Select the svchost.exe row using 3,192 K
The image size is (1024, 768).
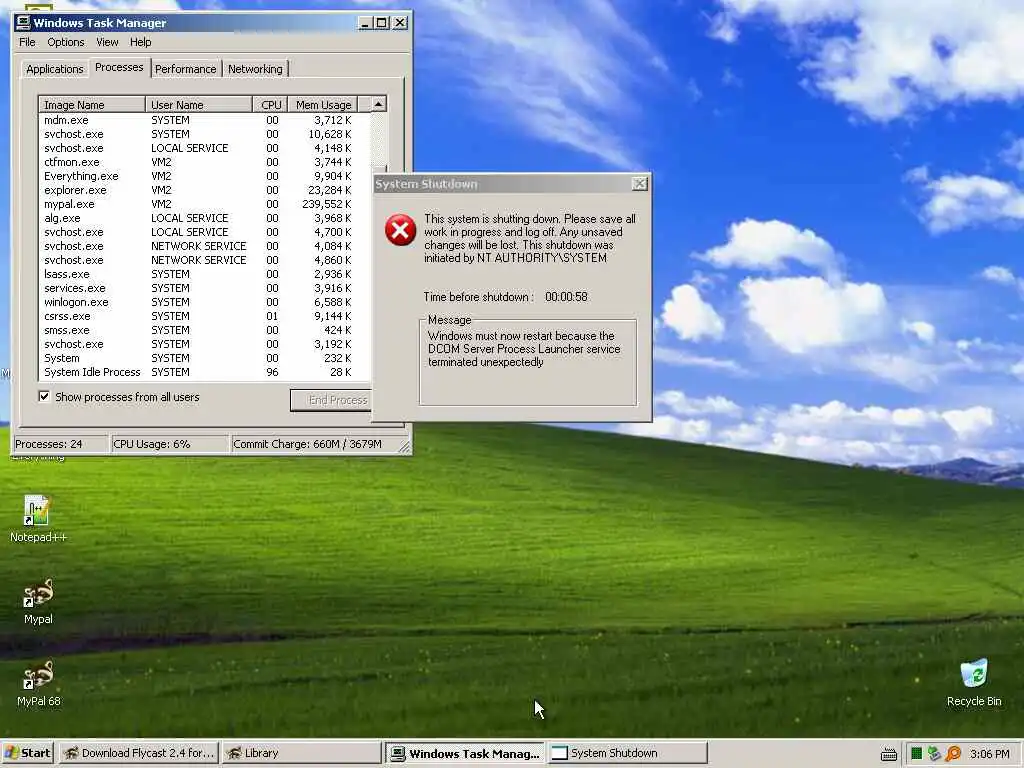[x=204, y=344]
